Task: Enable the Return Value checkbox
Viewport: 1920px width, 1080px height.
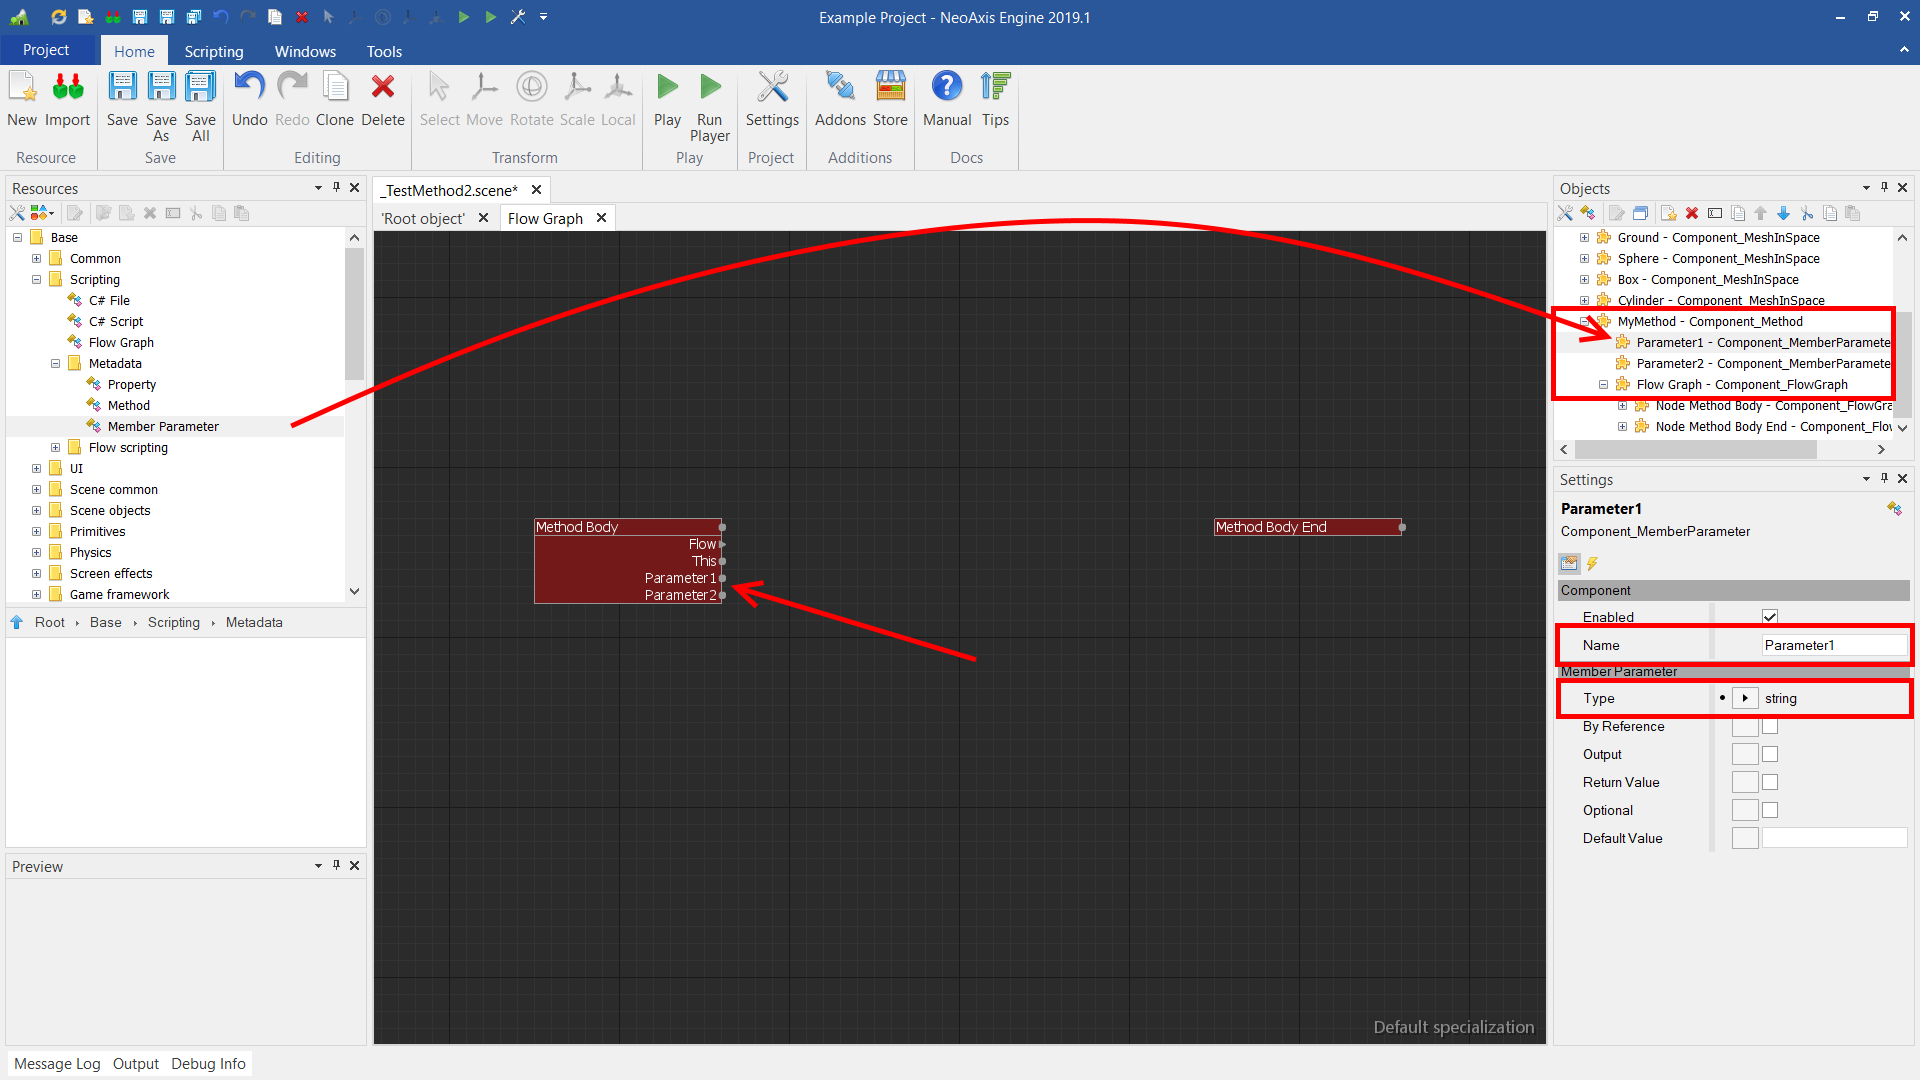Action: [x=1770, y=783]
